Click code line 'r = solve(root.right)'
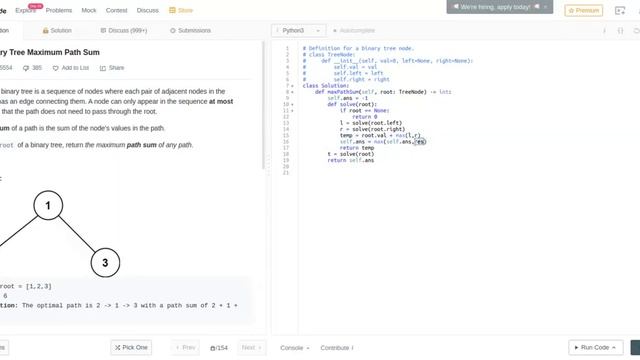Screen dimensions: 640x360 [x=372, y=129]
